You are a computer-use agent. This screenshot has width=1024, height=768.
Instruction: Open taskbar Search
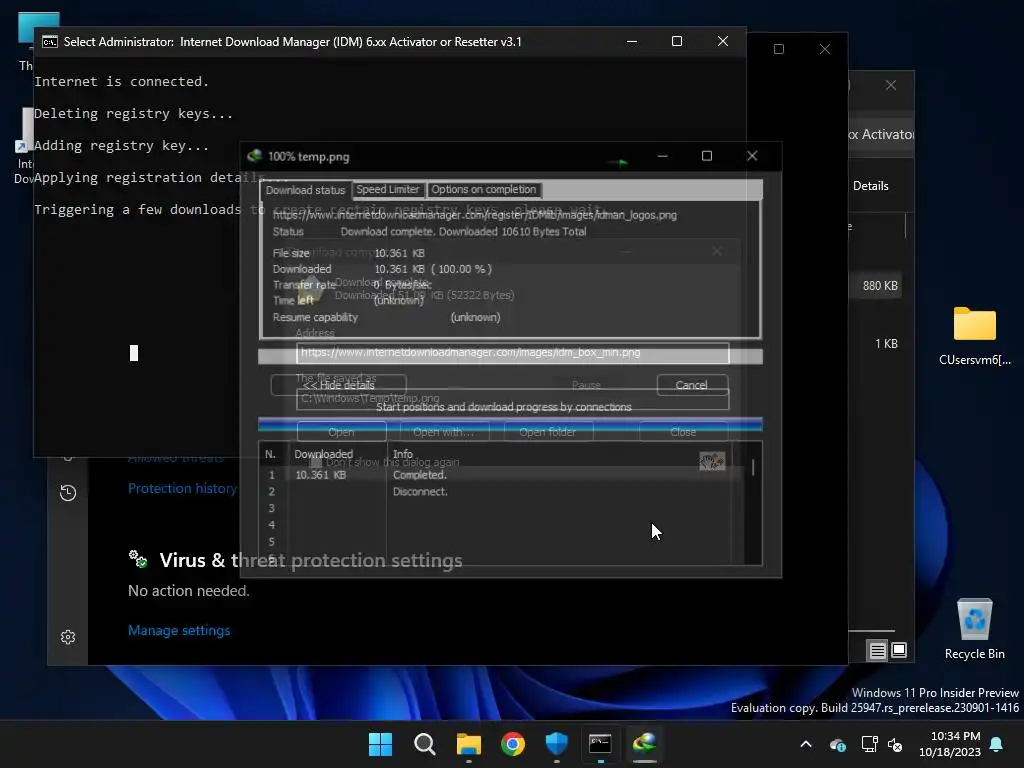[x=424, y=744]
